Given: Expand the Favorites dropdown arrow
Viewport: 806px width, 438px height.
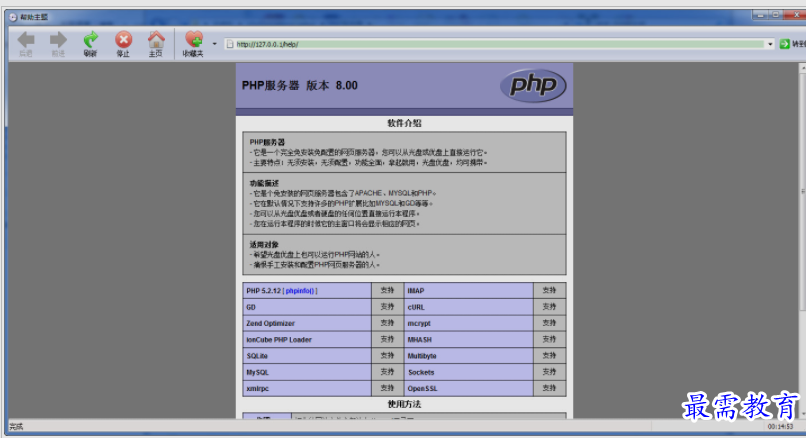Looking at the screenshot, I should [x=215, y=44].
